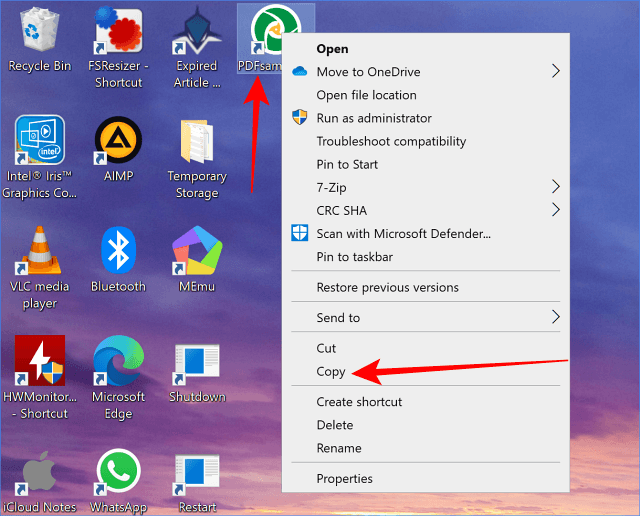Choose Restore previous versions
Viewport: 640px width, 516px height.
tap(426, 287)
